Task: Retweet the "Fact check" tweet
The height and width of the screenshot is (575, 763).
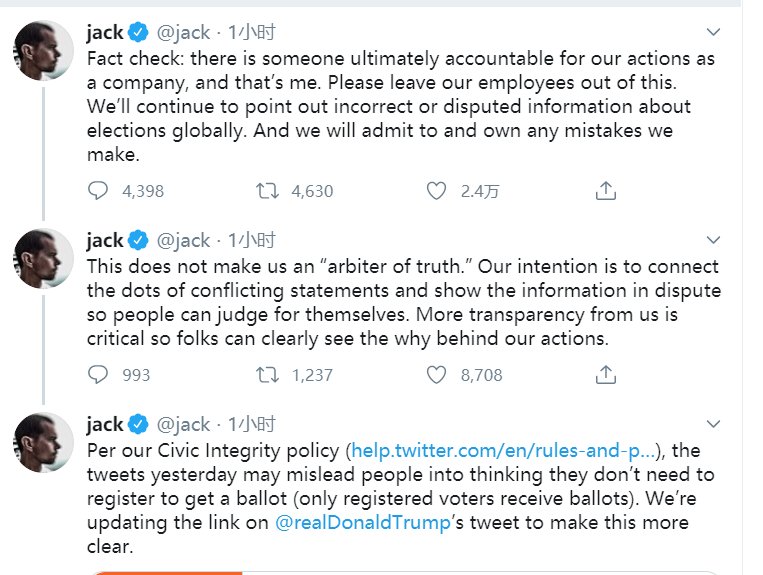Action: pos(267,191)
